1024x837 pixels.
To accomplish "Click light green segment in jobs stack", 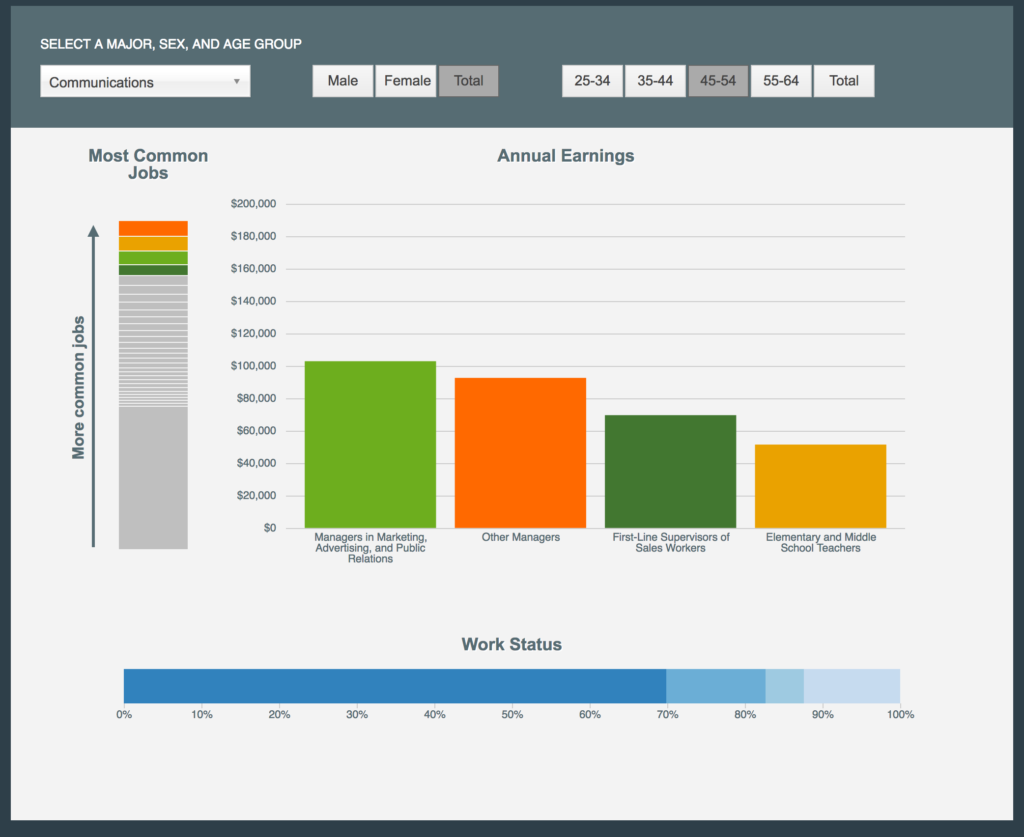I will (153, 258).
